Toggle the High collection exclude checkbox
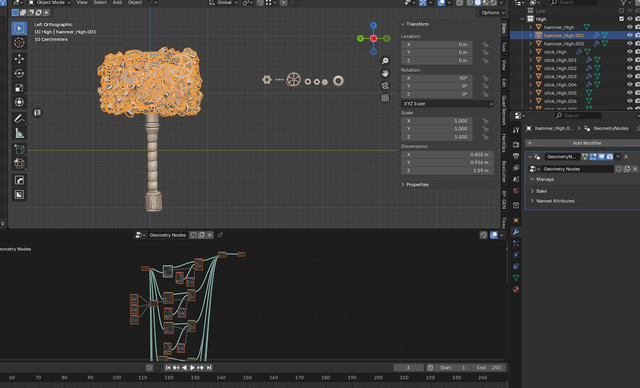Viewport: 640px width, 388px height. tap(621, 19)
